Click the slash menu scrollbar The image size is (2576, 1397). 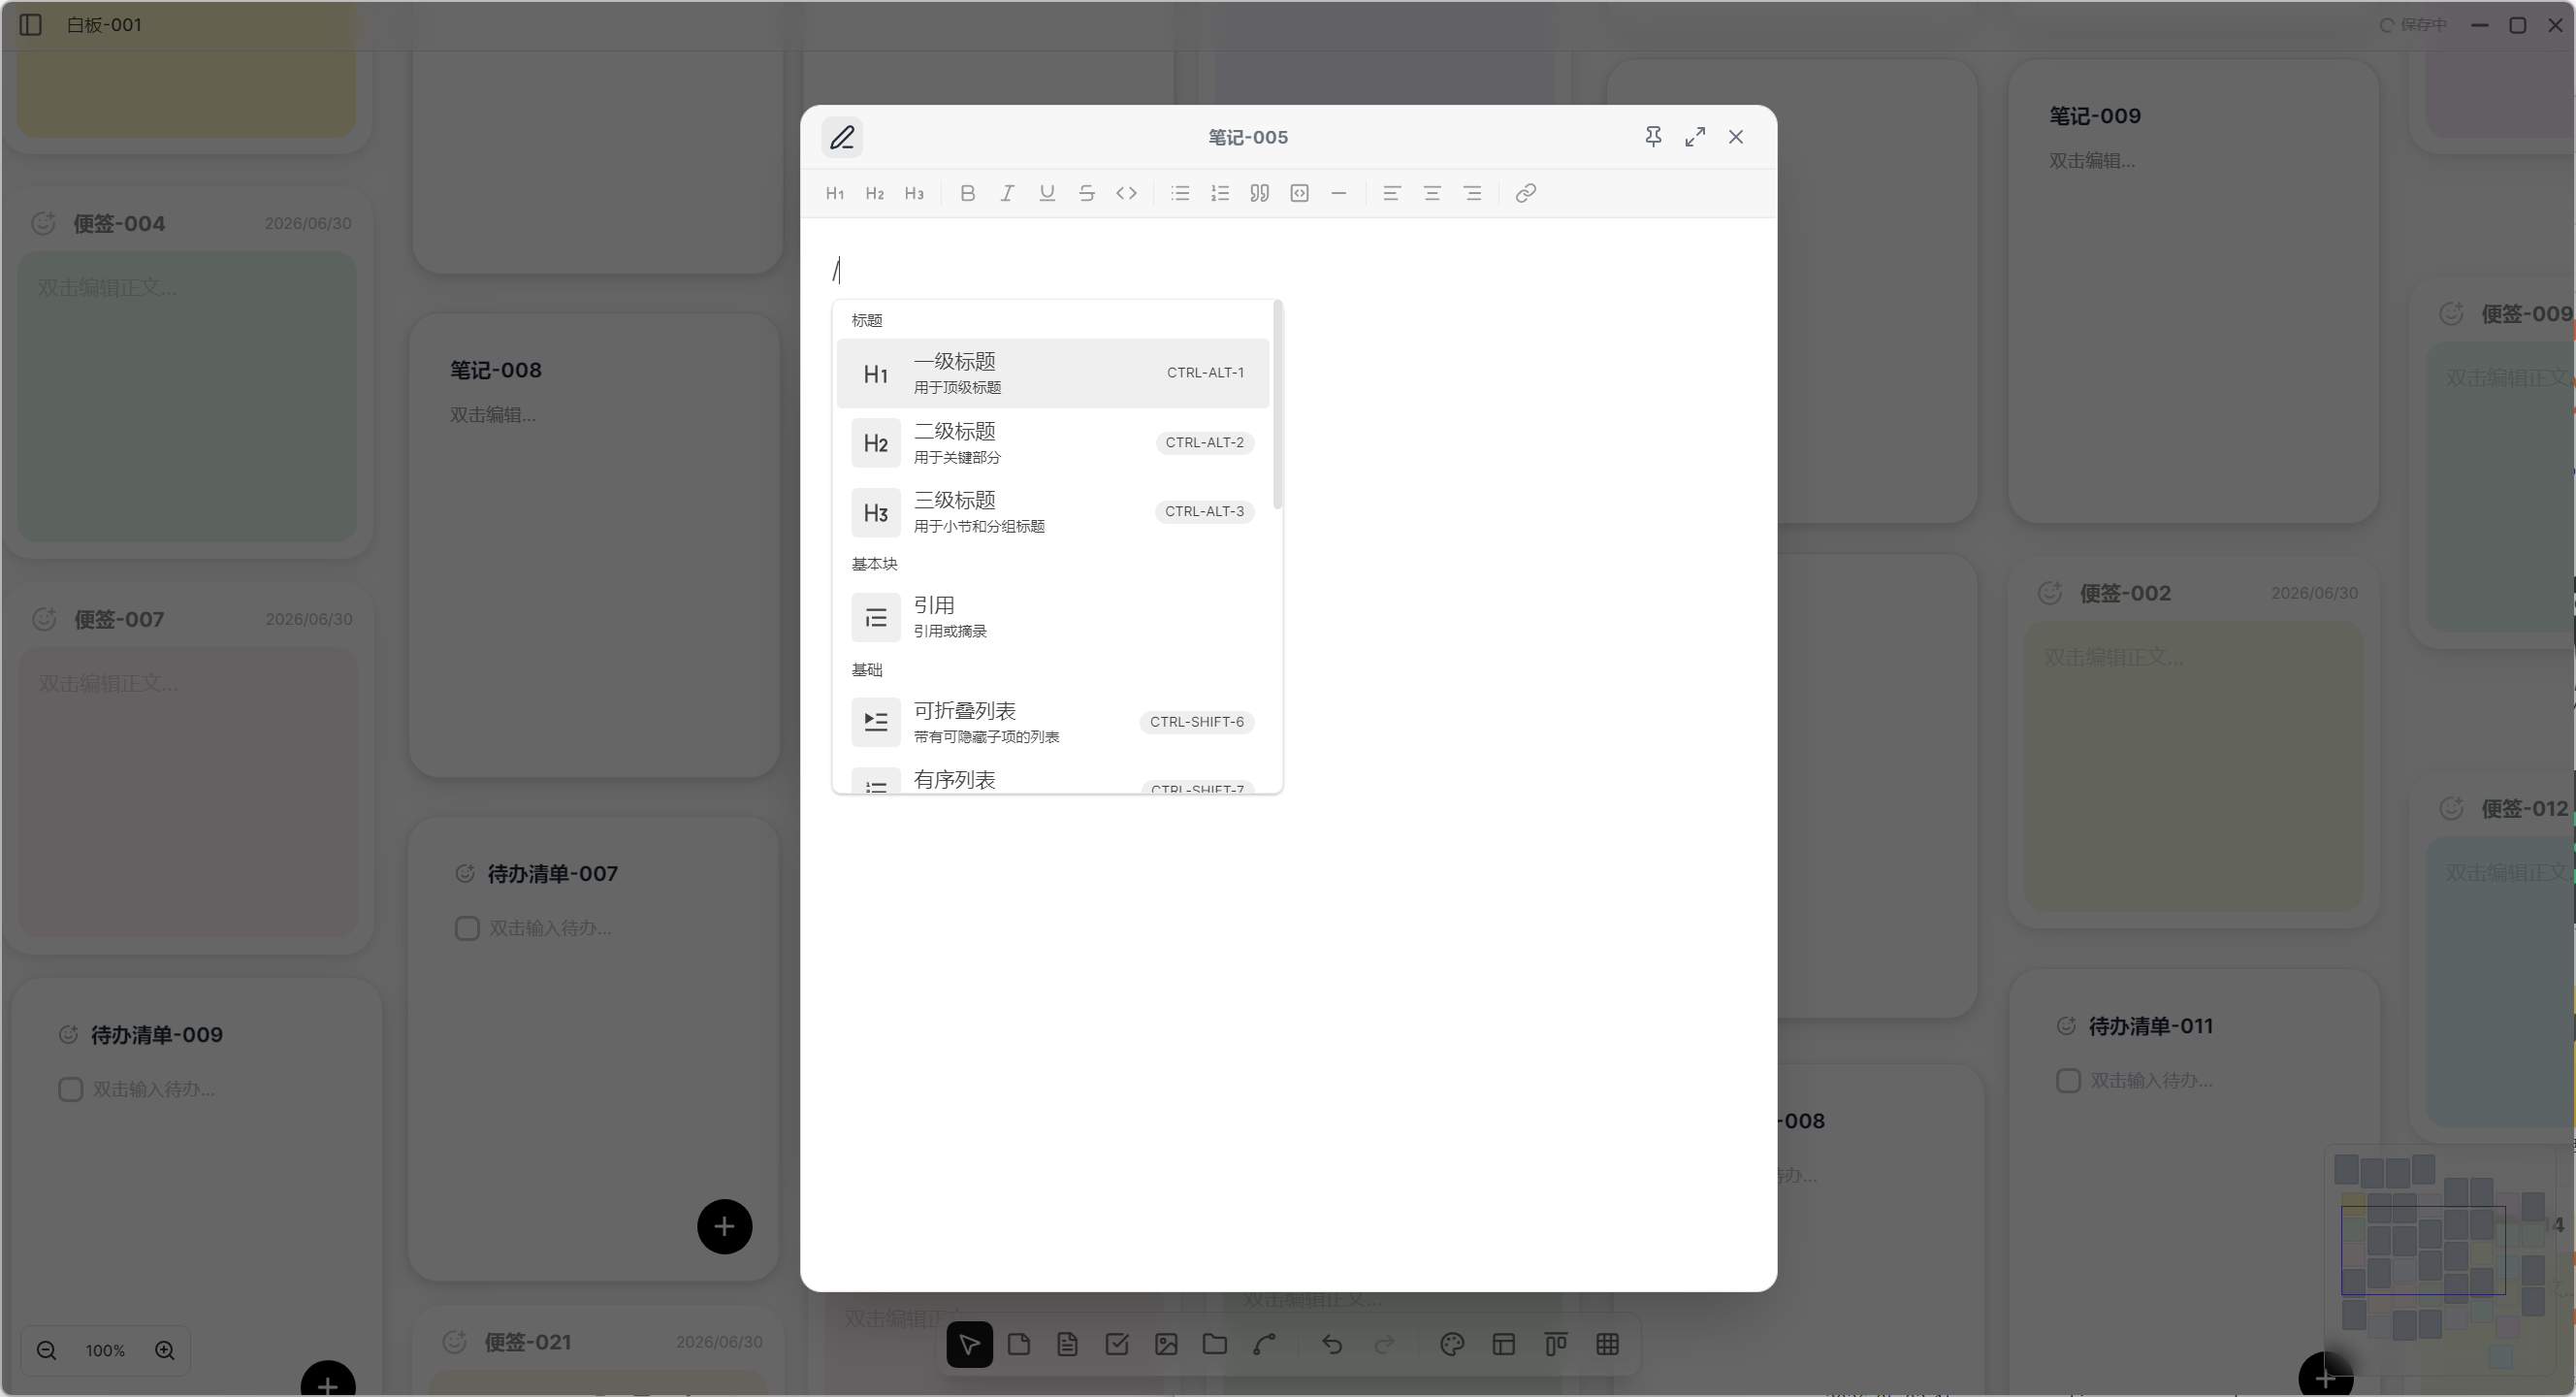tap(1278, 404)
